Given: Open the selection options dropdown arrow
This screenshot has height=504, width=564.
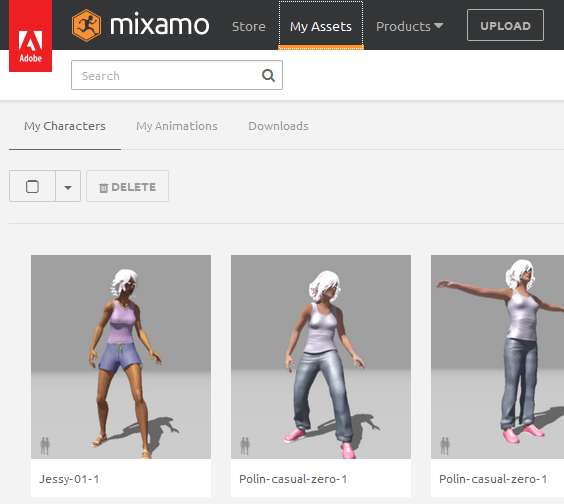Looking at the screenshot, I should pyautogui.click(x=68, y=187).
